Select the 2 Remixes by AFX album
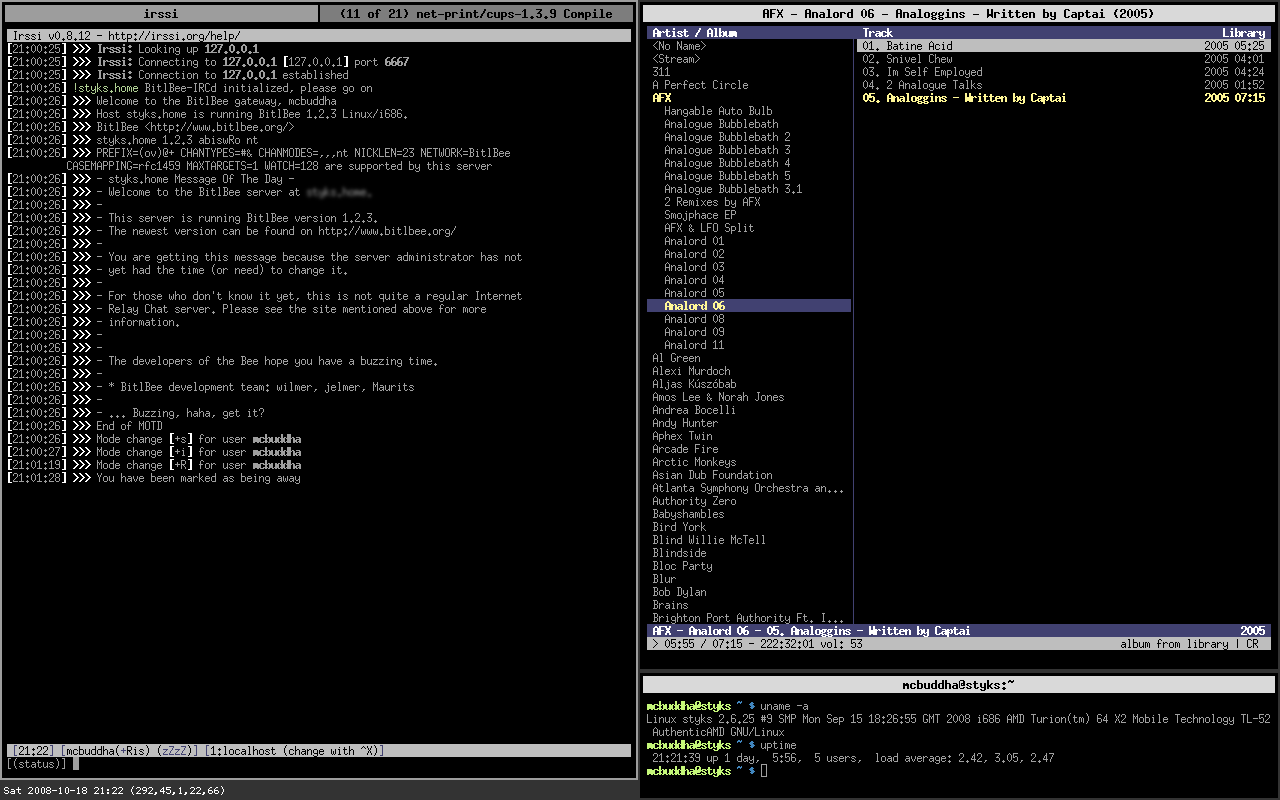Image resolution: width=1280 pixels, height=800 pixels. pyautogui.click(x=712, y=202)
